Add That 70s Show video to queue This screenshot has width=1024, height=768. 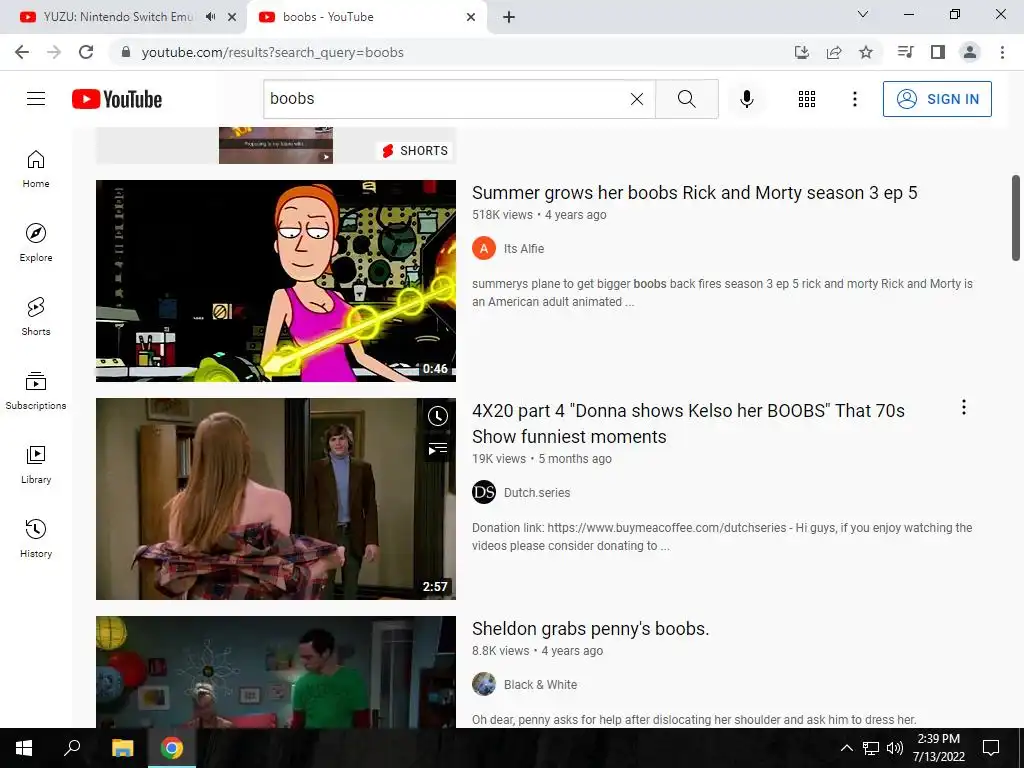pyautogui.click(x=438, y=449)
